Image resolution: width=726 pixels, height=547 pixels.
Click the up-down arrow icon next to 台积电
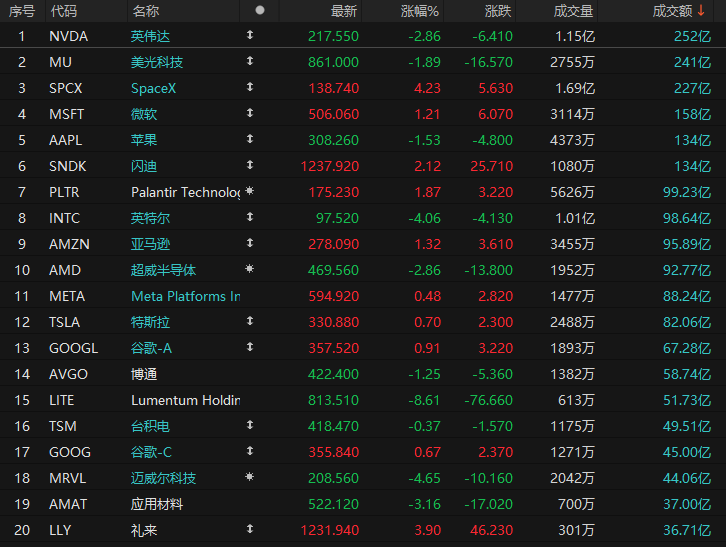(250, 425)
